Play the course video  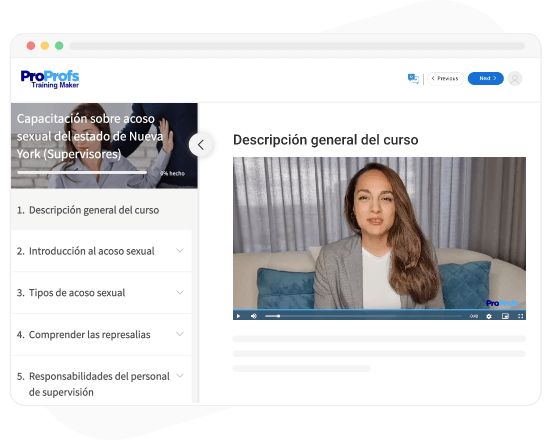(x=239, y=316)
